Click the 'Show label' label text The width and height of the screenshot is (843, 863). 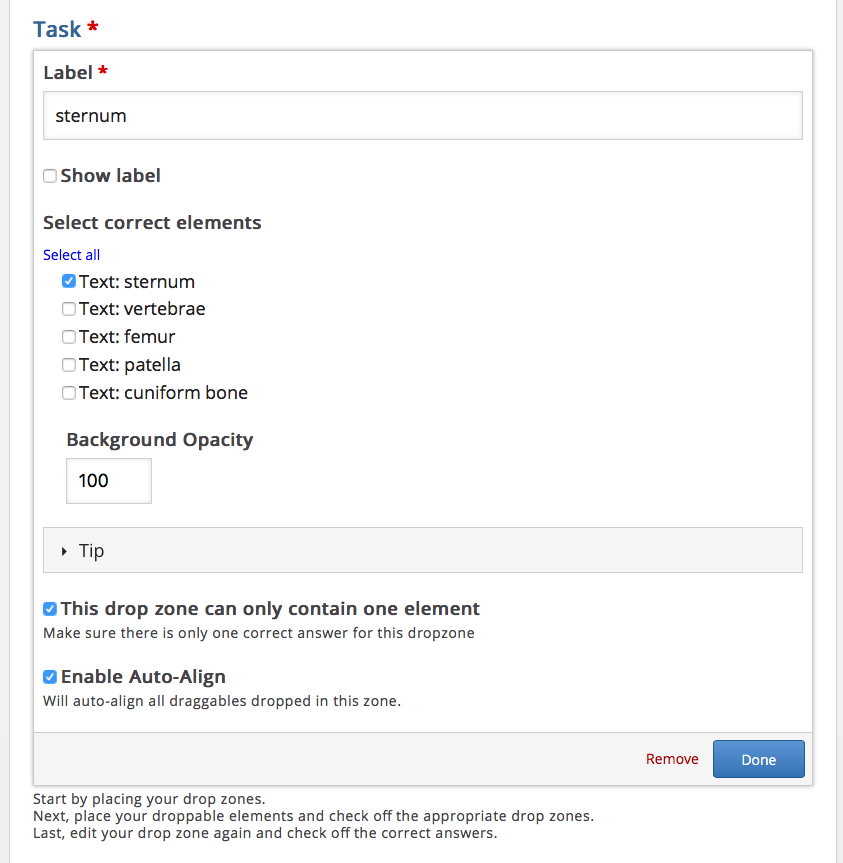[111, 176]
